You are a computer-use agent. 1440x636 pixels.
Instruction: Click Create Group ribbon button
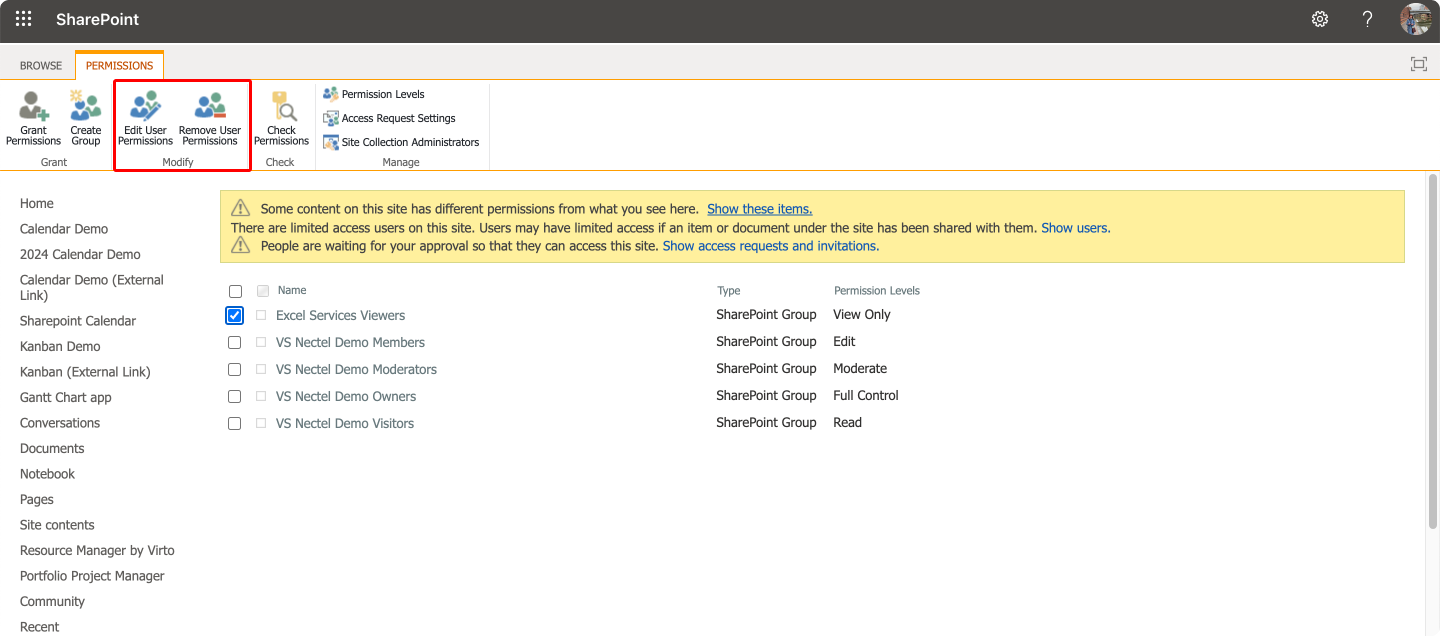[x=86, y=118]
